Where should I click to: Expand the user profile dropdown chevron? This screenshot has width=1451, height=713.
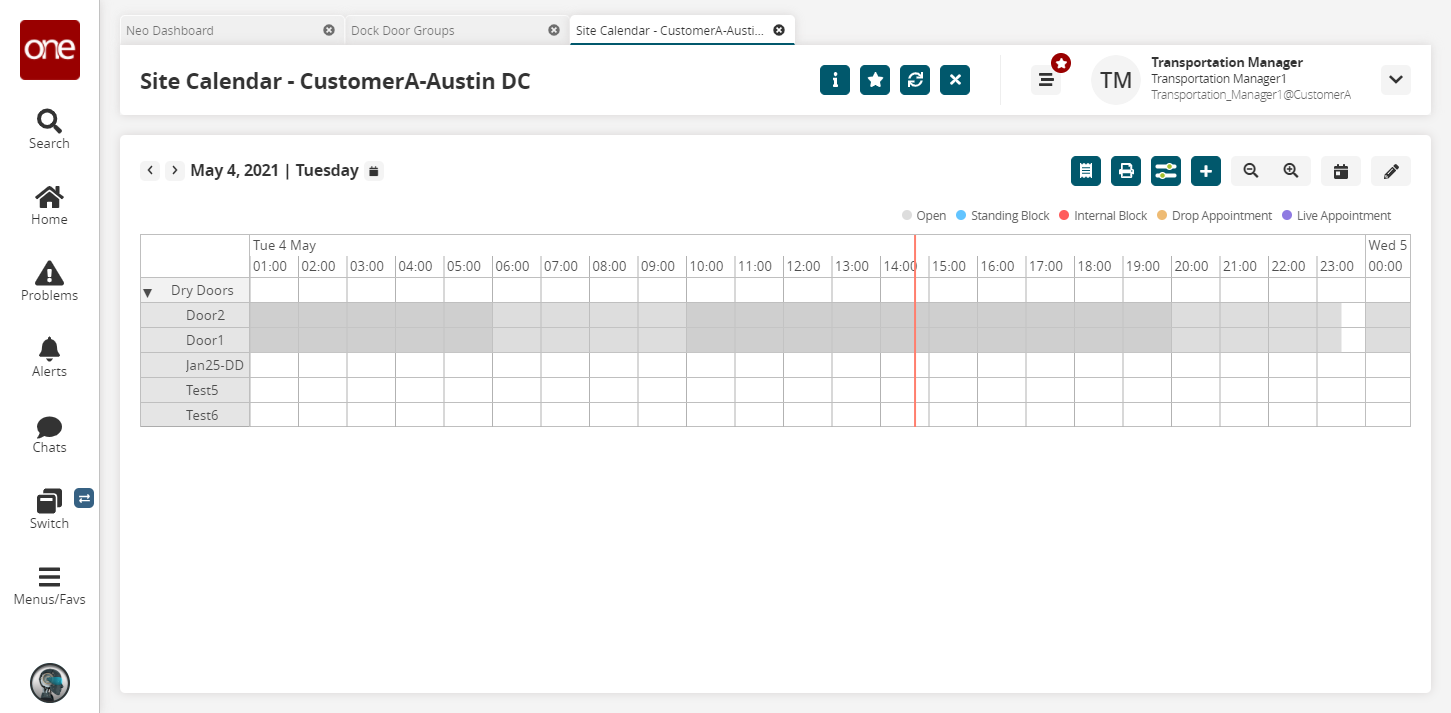click(1396, 80)
